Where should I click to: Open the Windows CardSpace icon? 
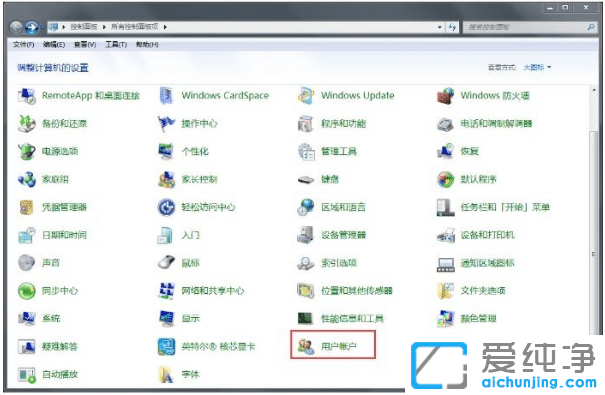166,95
